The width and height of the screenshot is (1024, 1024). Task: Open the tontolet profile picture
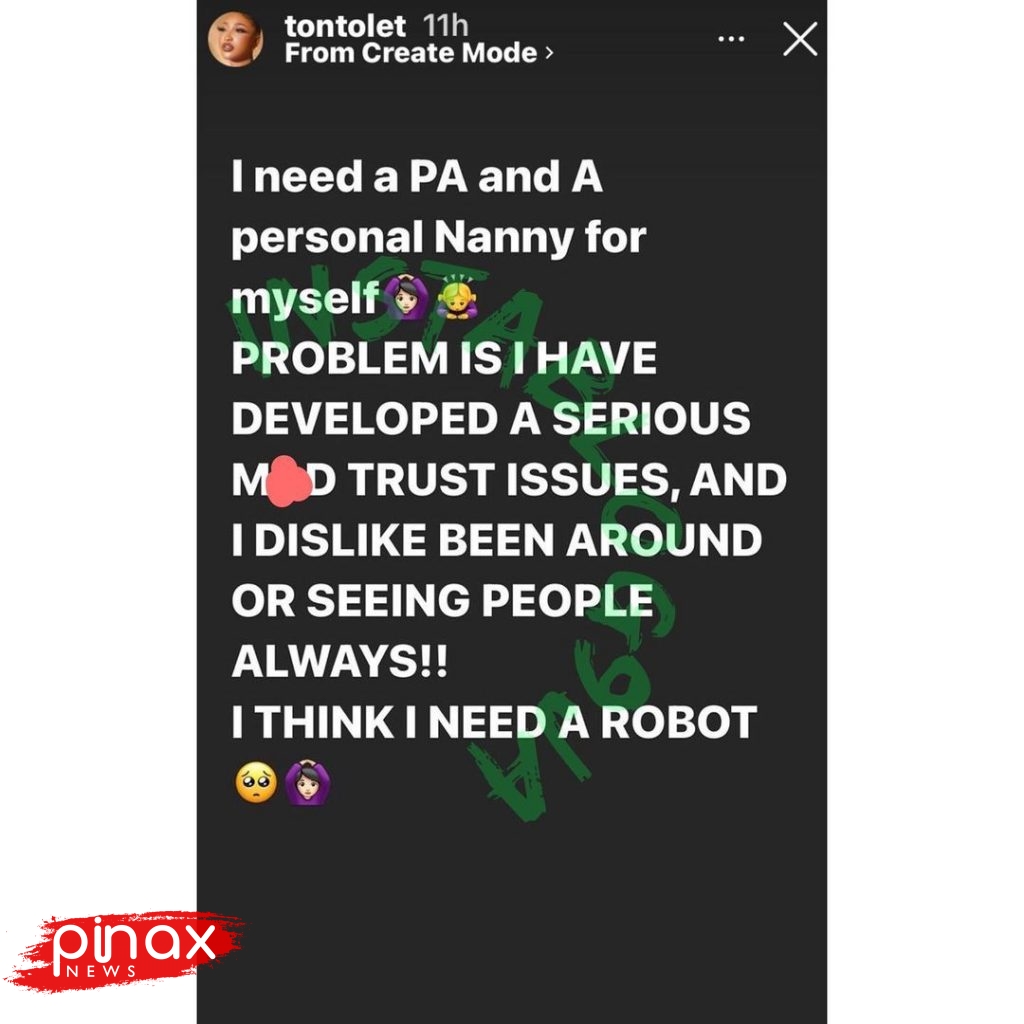[x=235, y=39]
